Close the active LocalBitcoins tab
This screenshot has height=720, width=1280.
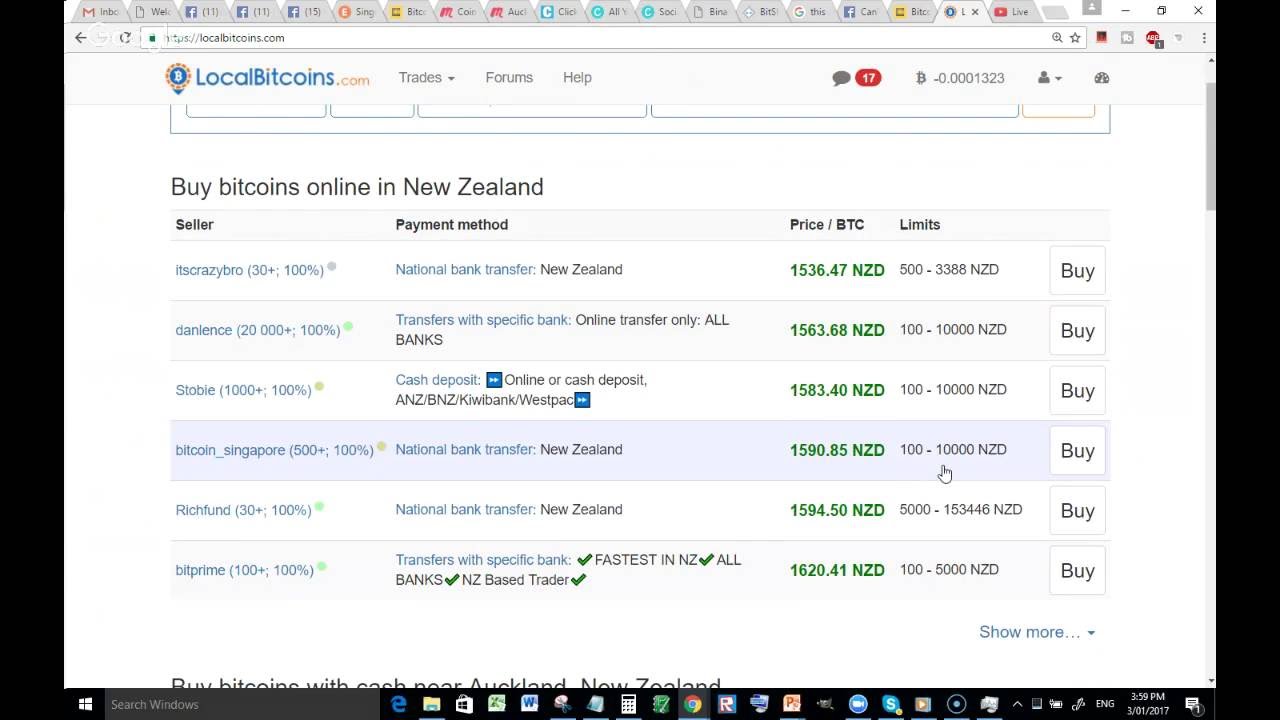pos(975,12)
